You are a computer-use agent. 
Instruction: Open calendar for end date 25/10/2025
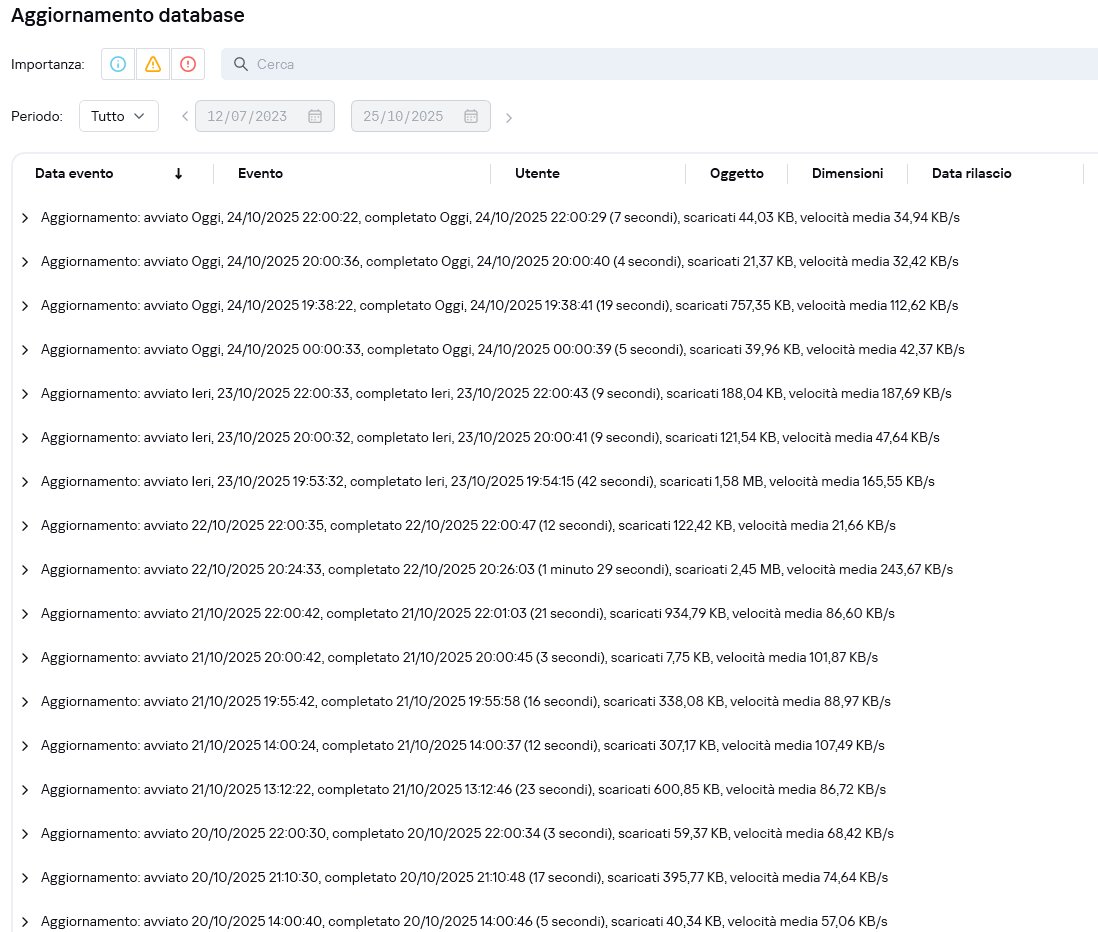coord(470,116)
